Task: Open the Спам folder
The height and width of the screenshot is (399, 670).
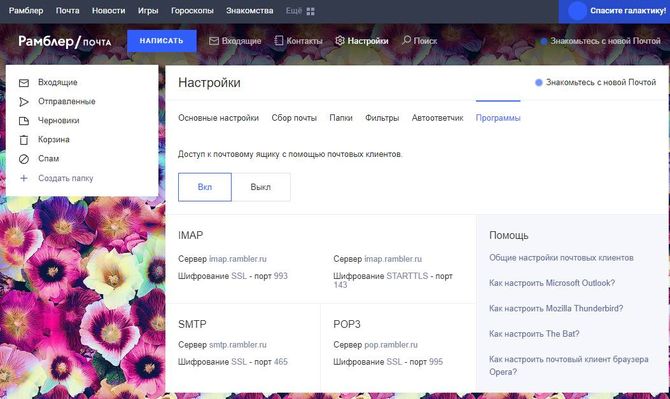Action: [48, 159]
